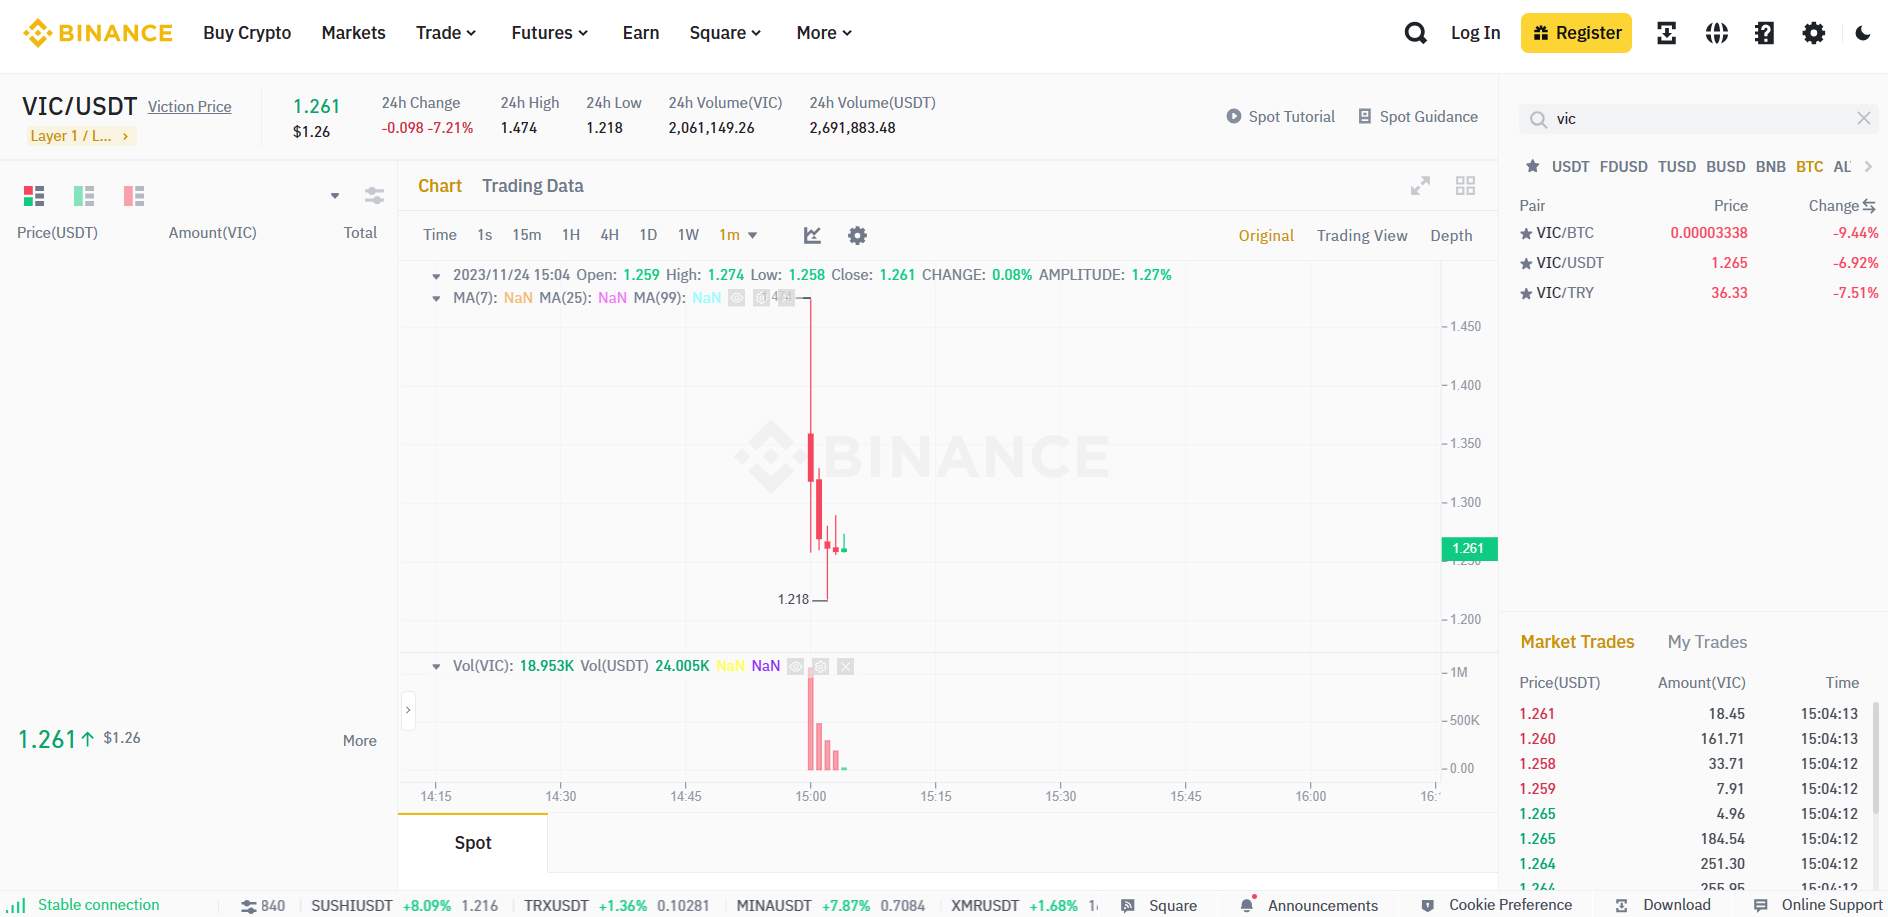1888x917 pixels.
Task: Select the 15m chart interval
Action: pyautogui.click(x=526, y=235)
